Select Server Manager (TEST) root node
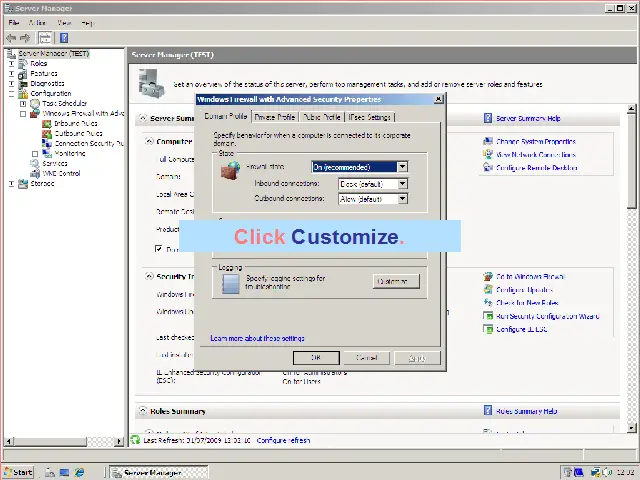Screen dimensions: 640x480 point(53,53)
